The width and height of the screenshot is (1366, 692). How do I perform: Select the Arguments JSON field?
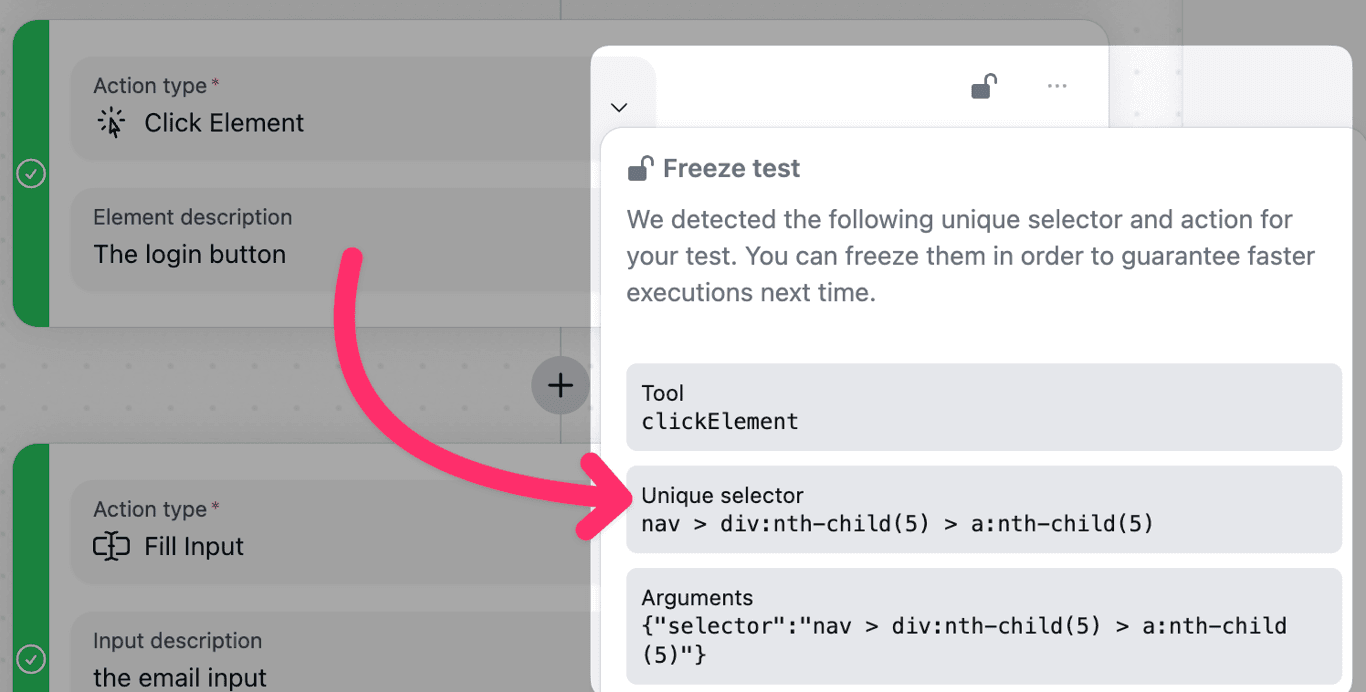(x=984, y=626)
